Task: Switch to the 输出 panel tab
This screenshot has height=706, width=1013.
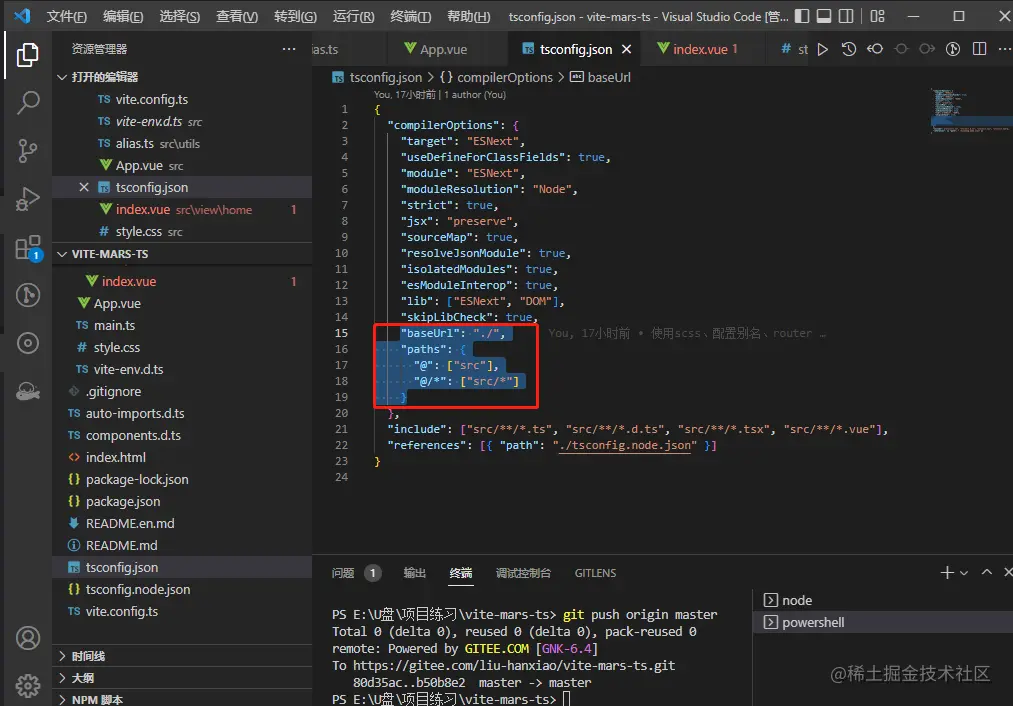Action: click(414, 573)
